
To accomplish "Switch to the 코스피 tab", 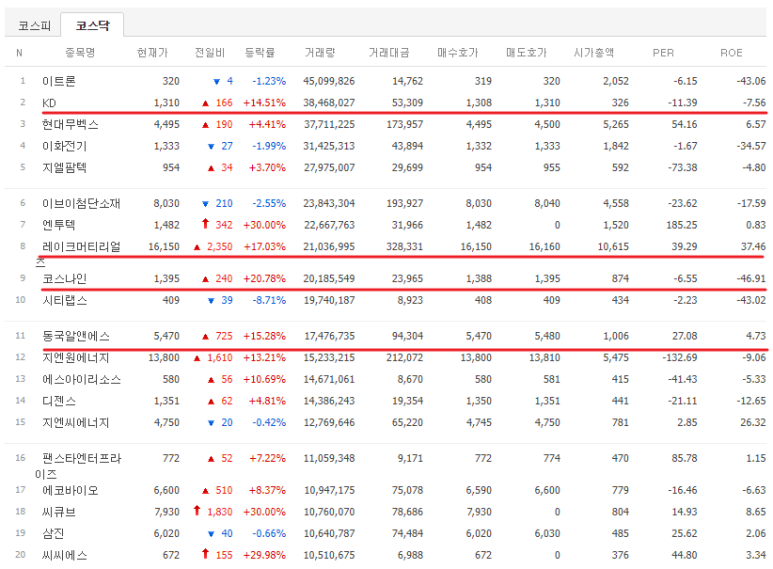I will [x=34, y=25].
